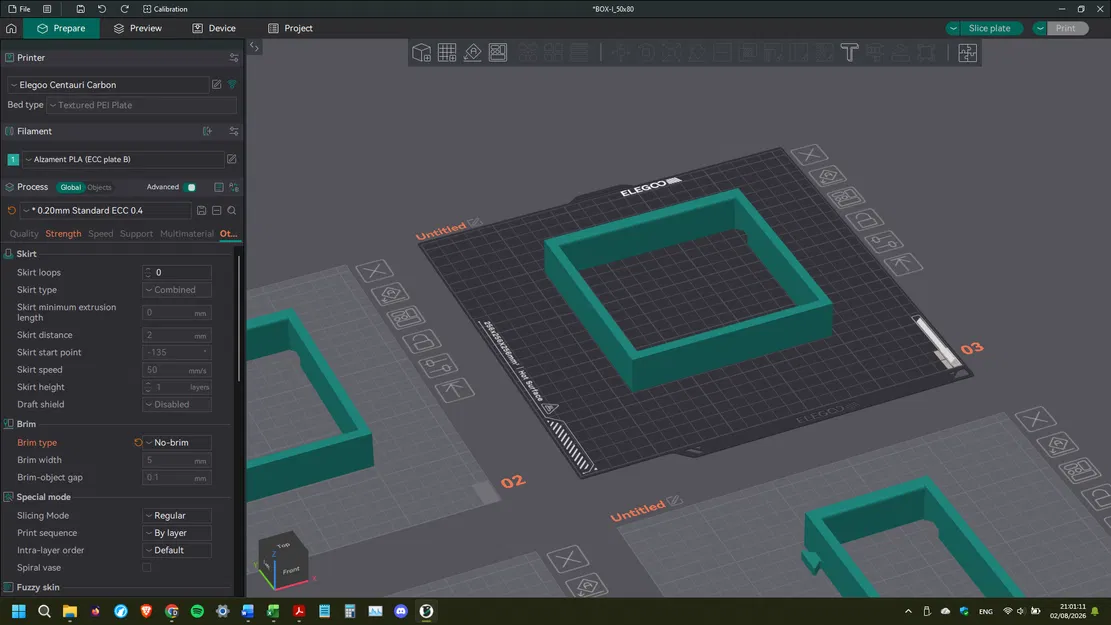This screenshot has width=1111, height=625.
Task: Open the Bed type dropdown
Action: 141,105
